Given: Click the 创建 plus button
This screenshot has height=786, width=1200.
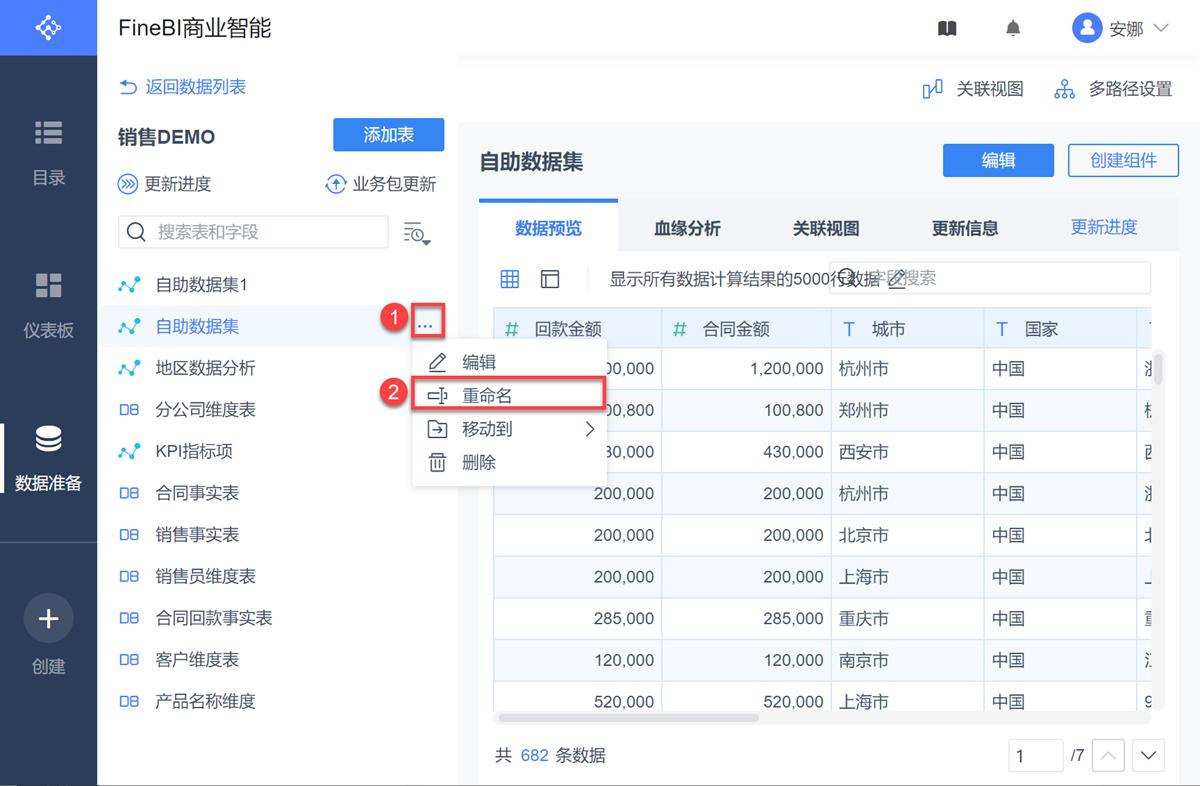Looking at the screenshot, I should click(48, 619).
